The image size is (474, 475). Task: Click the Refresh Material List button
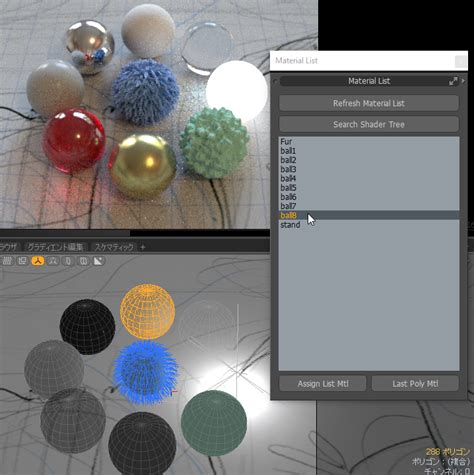pyautogui.click(x=369, y=103)
